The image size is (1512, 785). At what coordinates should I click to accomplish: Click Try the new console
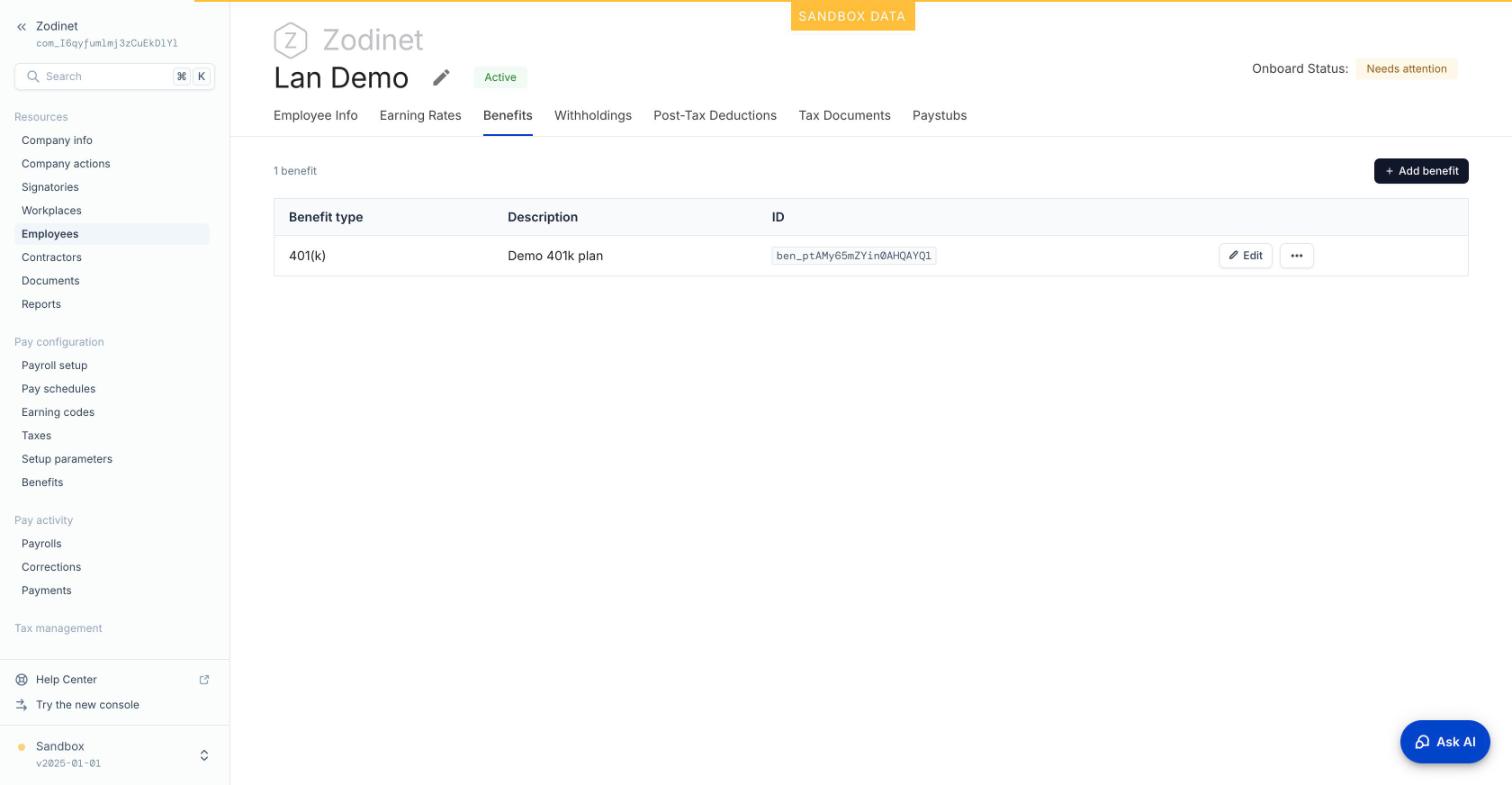point(88,705)
